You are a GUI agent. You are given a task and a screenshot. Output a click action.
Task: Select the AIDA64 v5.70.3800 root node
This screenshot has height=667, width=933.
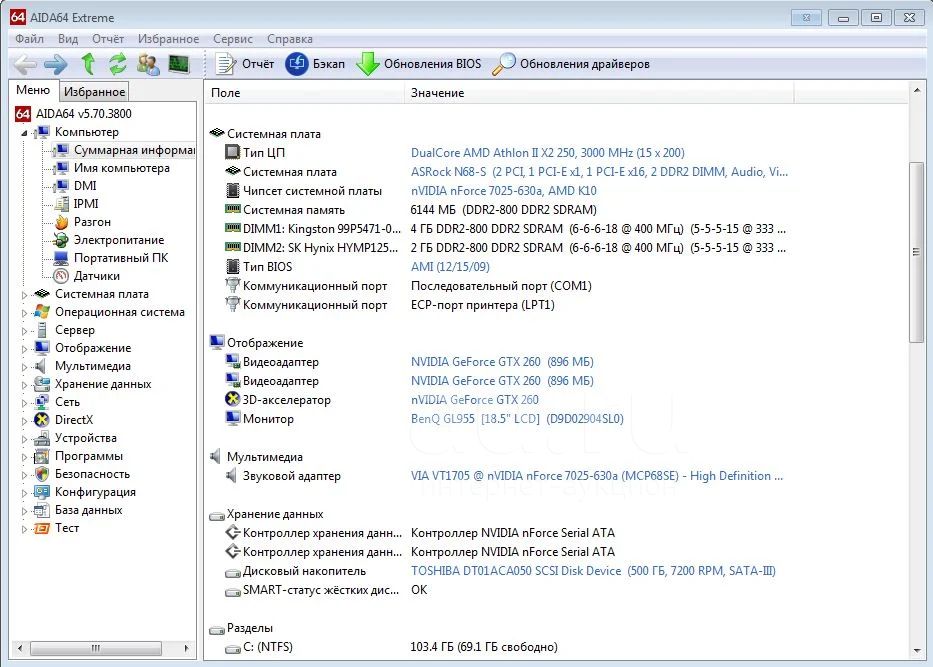[83, 114]
